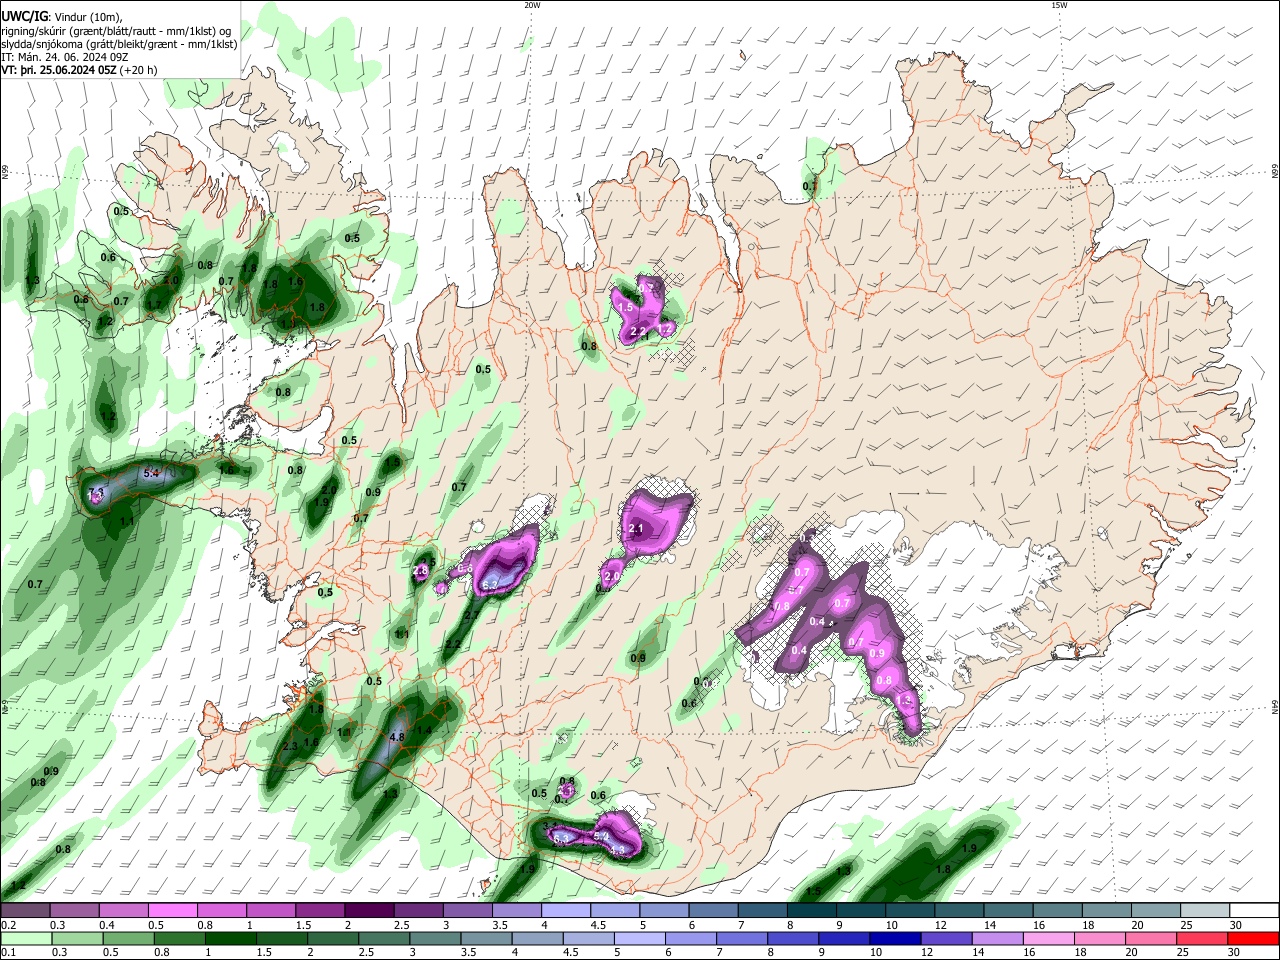Viewport: 1280px width, 960px height.
Task: Click the 2.8 value on the map
Action: pyautogui.click(x=420, y=570)
